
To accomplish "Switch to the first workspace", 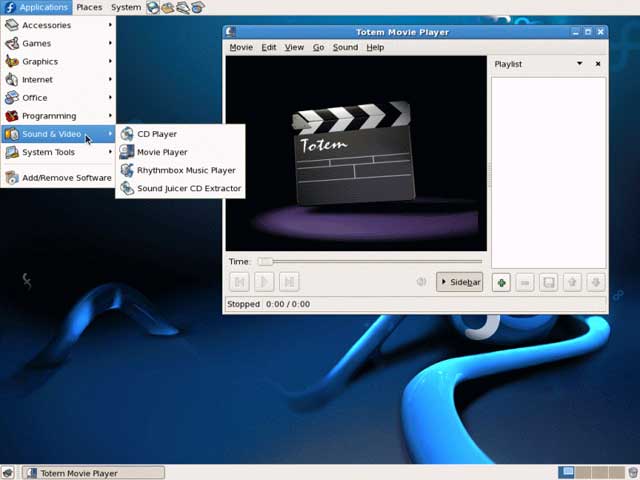I will 566,473.
